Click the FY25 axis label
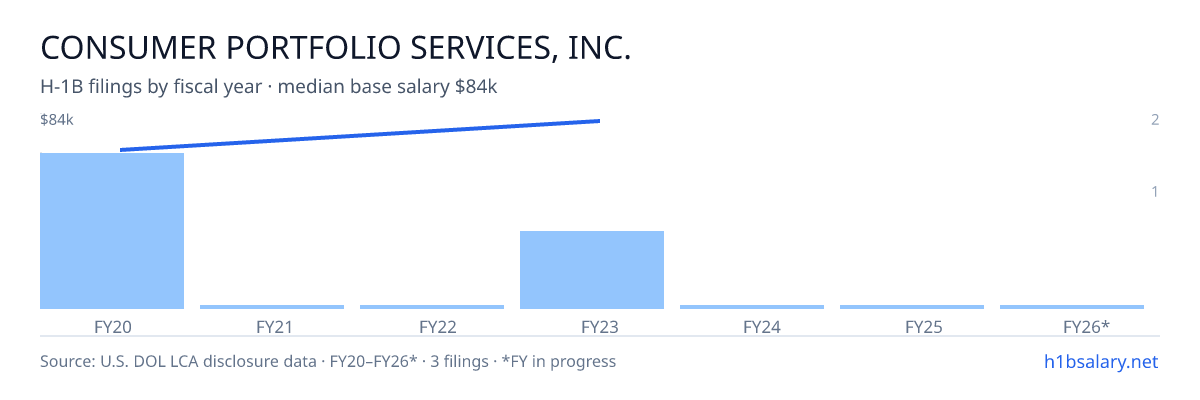1200x400 pixels. click(x=912, y=326)
